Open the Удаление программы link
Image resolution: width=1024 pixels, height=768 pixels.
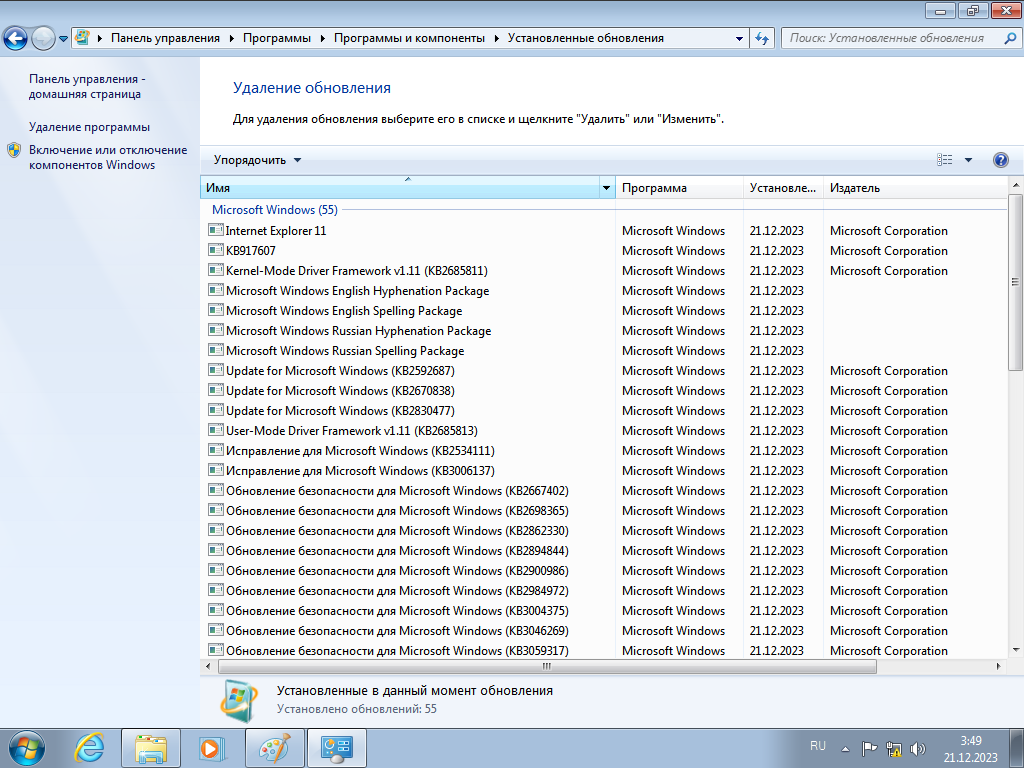89,127
